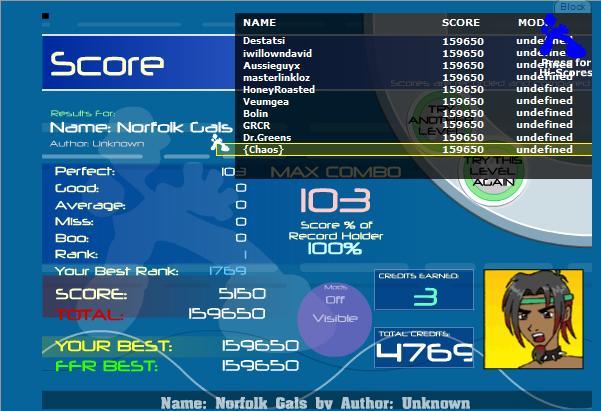Click the Max Combo 103 number
The width and height of the screenshot is (601, 411).
333,200
